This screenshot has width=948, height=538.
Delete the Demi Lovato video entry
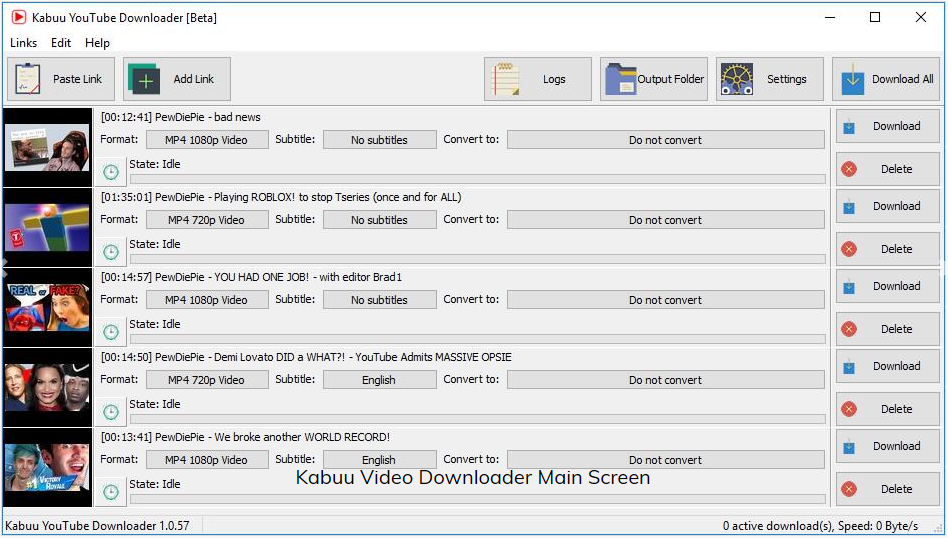pyautogui.click(x=888, y=409)
